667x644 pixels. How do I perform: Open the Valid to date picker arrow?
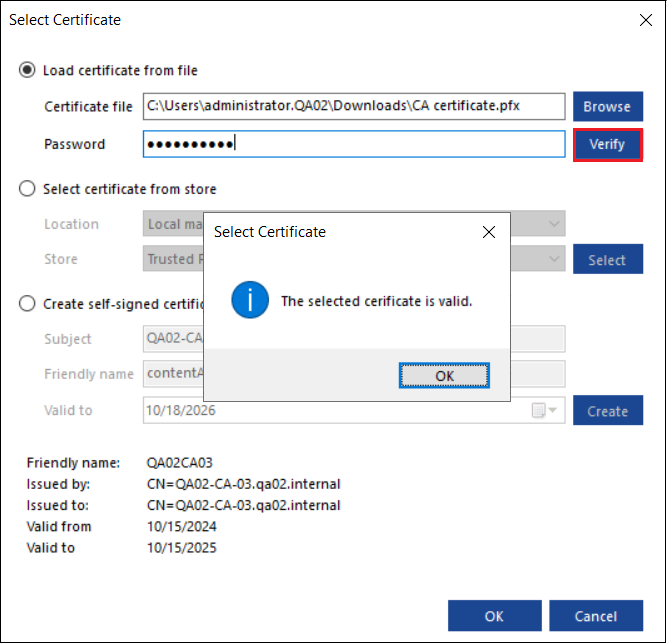click(554, 410)
